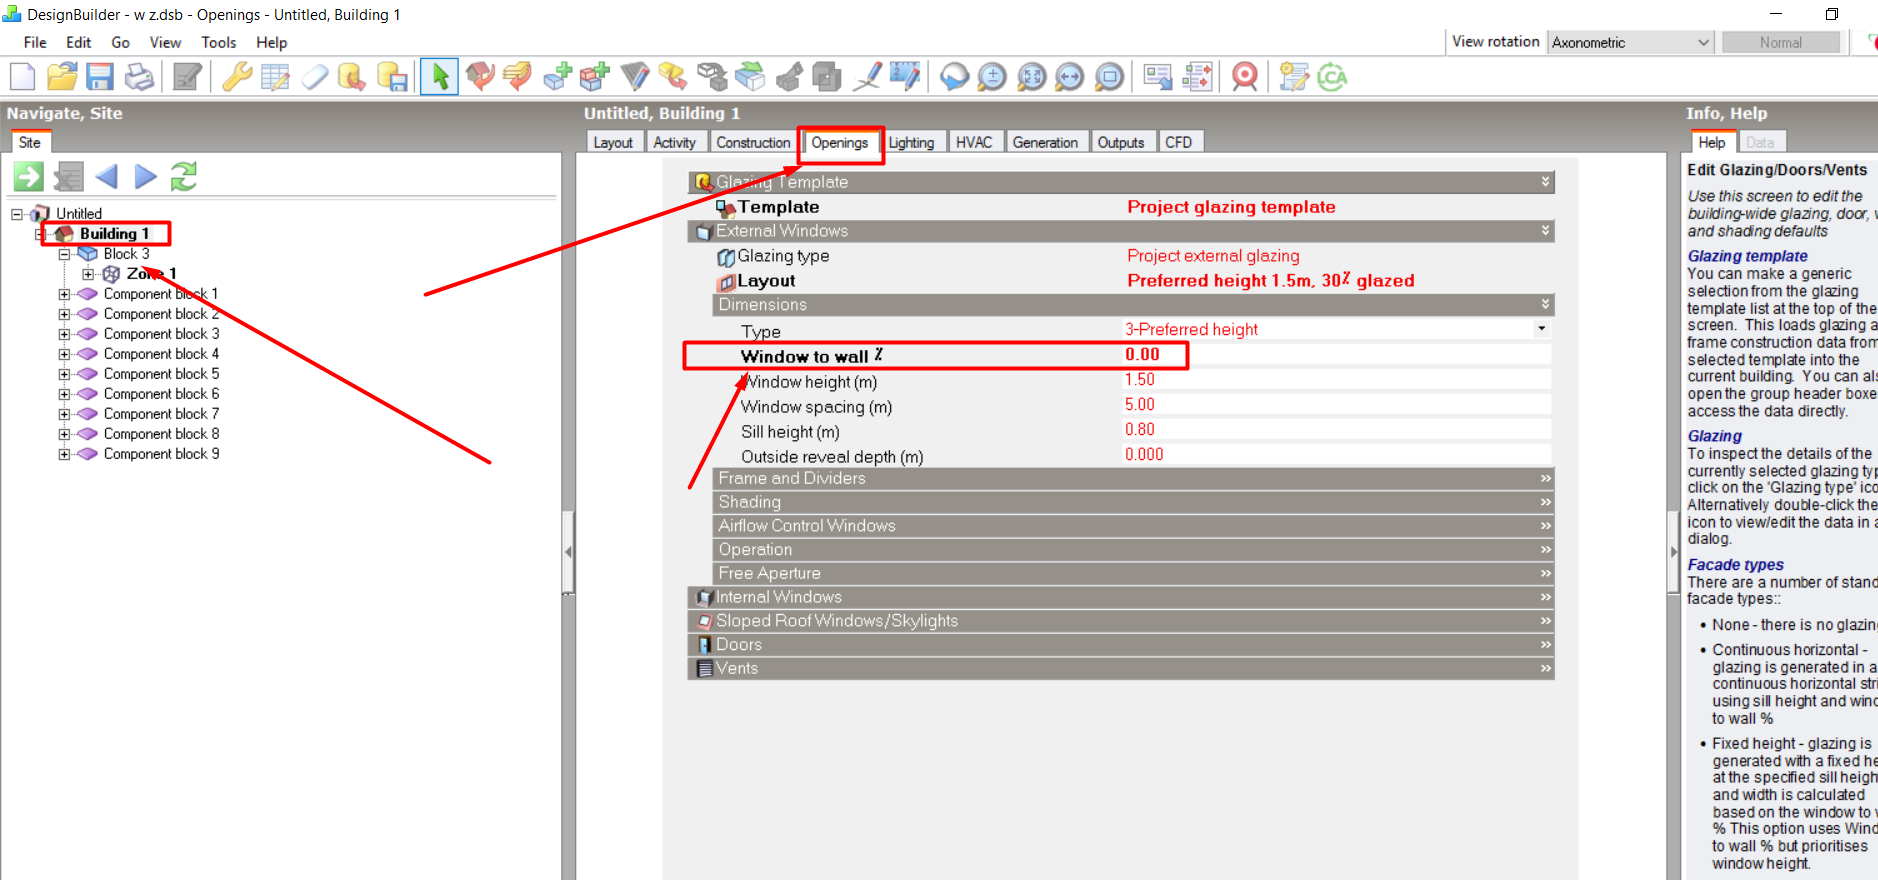Viewport: 1878px width, 880px height.
Task: Switch to the HVAC tab
Action: (x=974, y=142)
